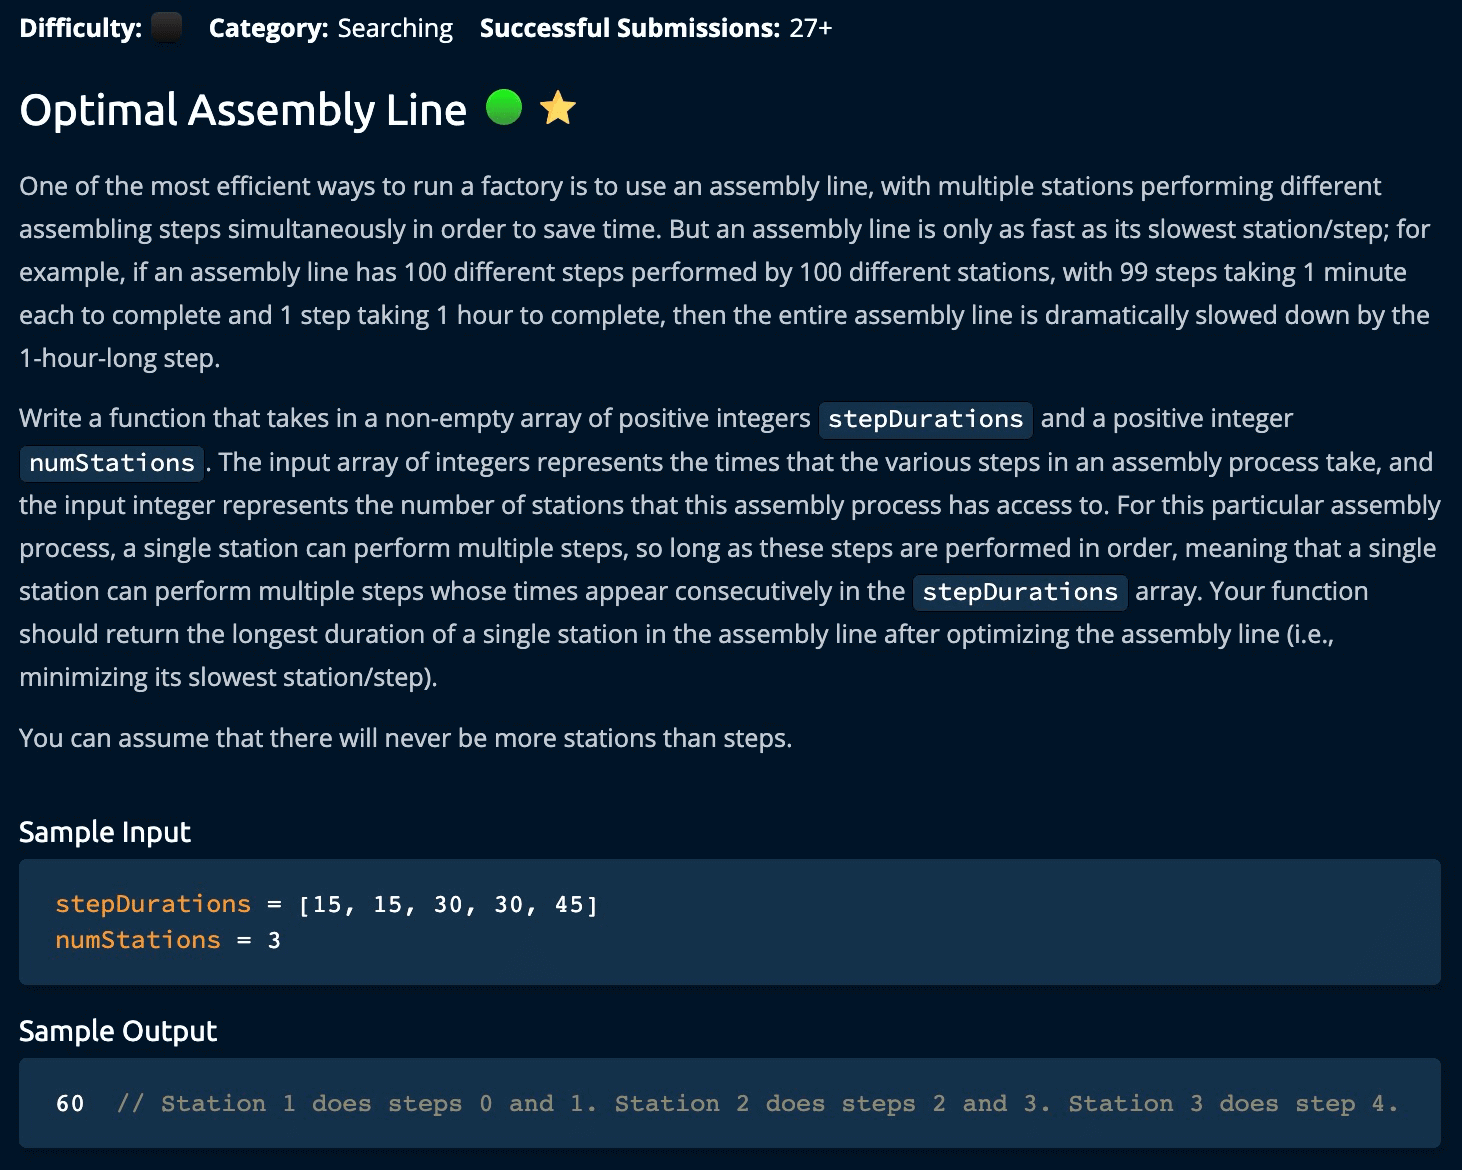Viewport: 1462px width, 1170px height.
Task: Click the Sample Input heading
Action: pyautogui.click(x=105, y=832)
